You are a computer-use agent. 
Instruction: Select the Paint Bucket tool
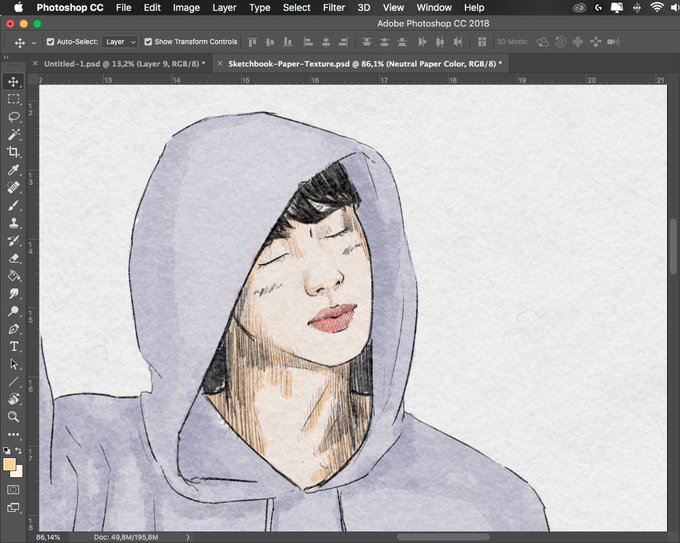pos(13,276)
